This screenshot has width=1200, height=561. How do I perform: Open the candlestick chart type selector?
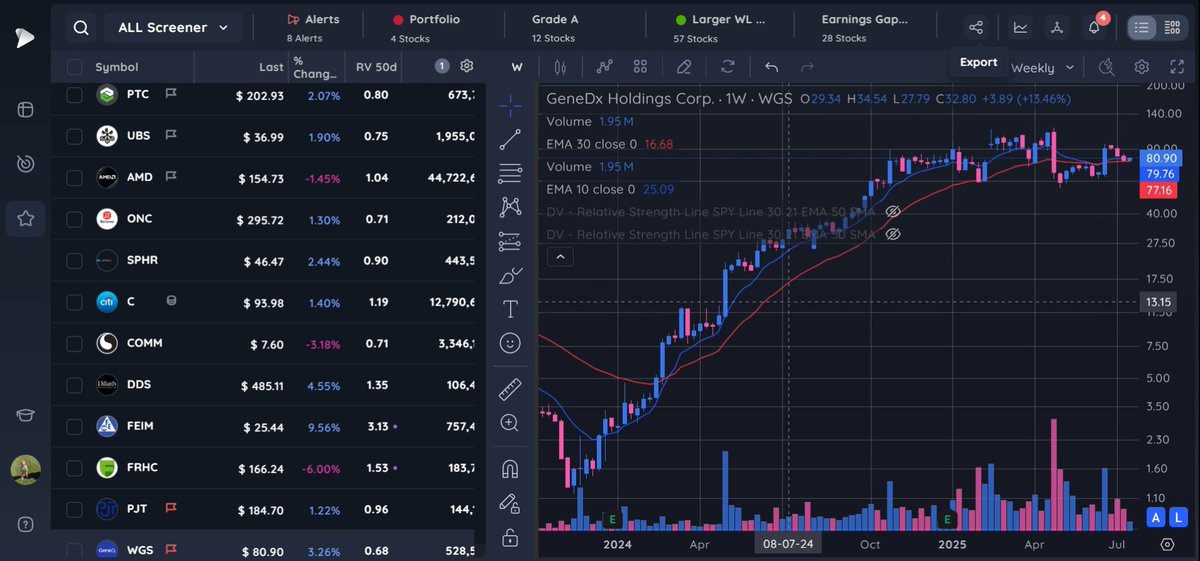tap(559, 68)
